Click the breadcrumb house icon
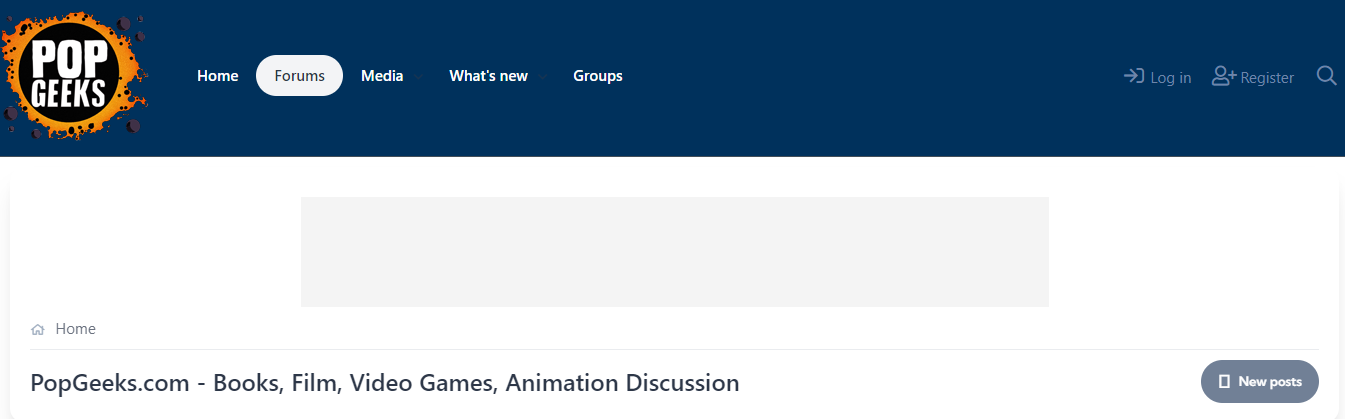This screenshot has width=1345, height=419. [38, 329]
